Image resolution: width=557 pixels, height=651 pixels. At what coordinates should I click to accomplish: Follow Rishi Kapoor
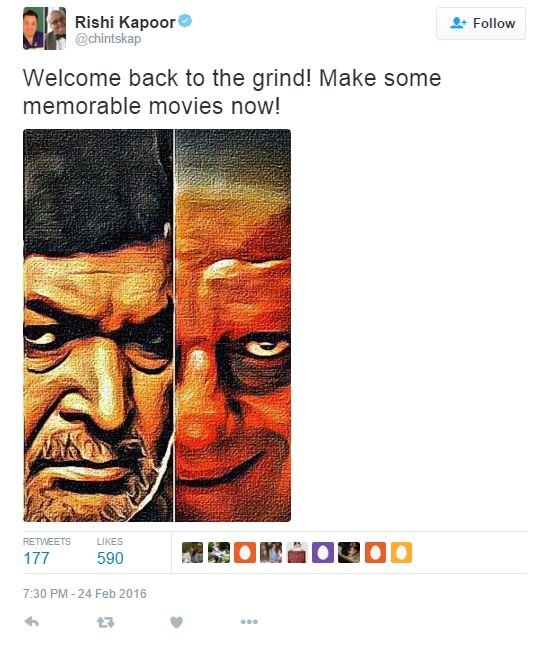(481, 23)
